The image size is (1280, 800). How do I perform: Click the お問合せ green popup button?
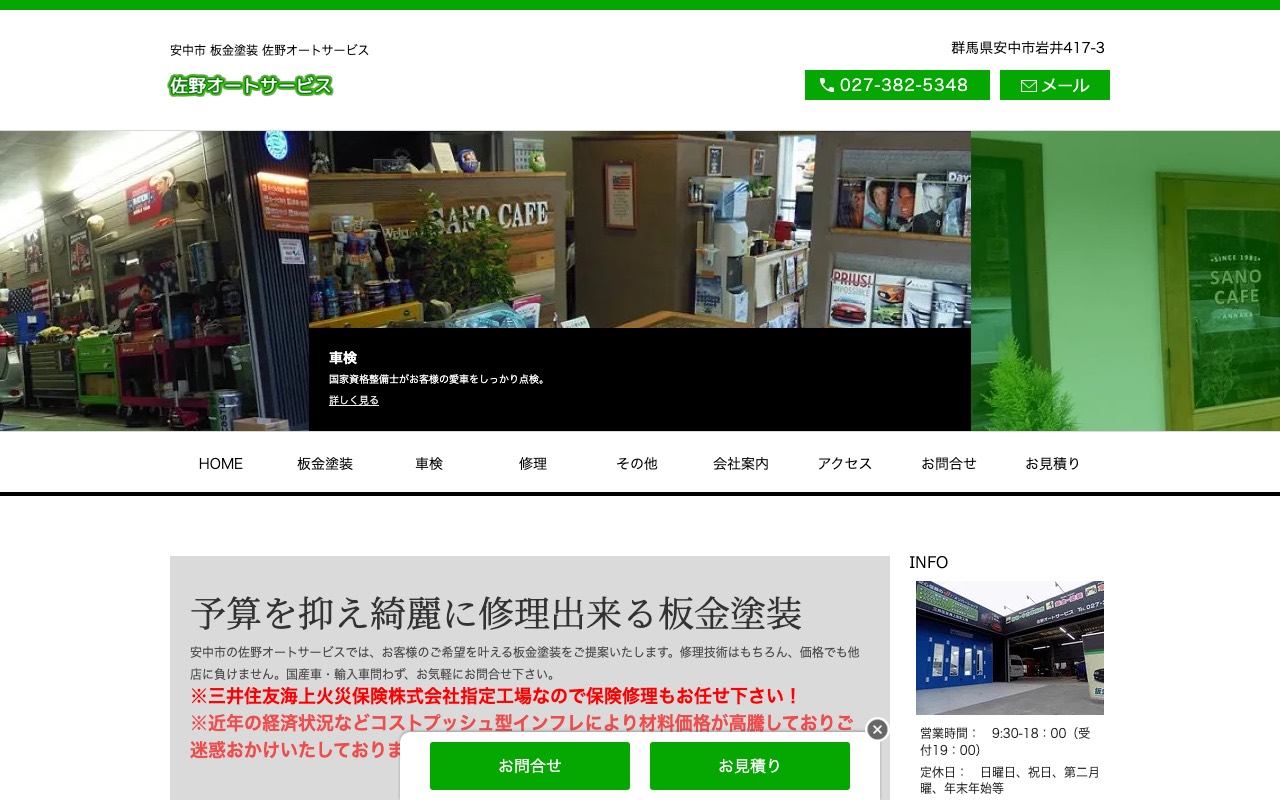pyautogui.click(x=530, y=766)
